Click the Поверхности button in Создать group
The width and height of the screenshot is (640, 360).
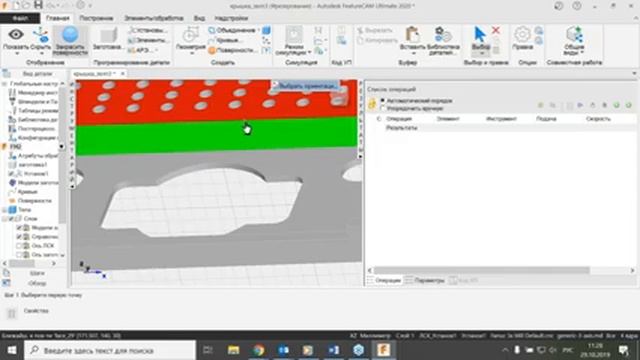click(x=232, y=50)
